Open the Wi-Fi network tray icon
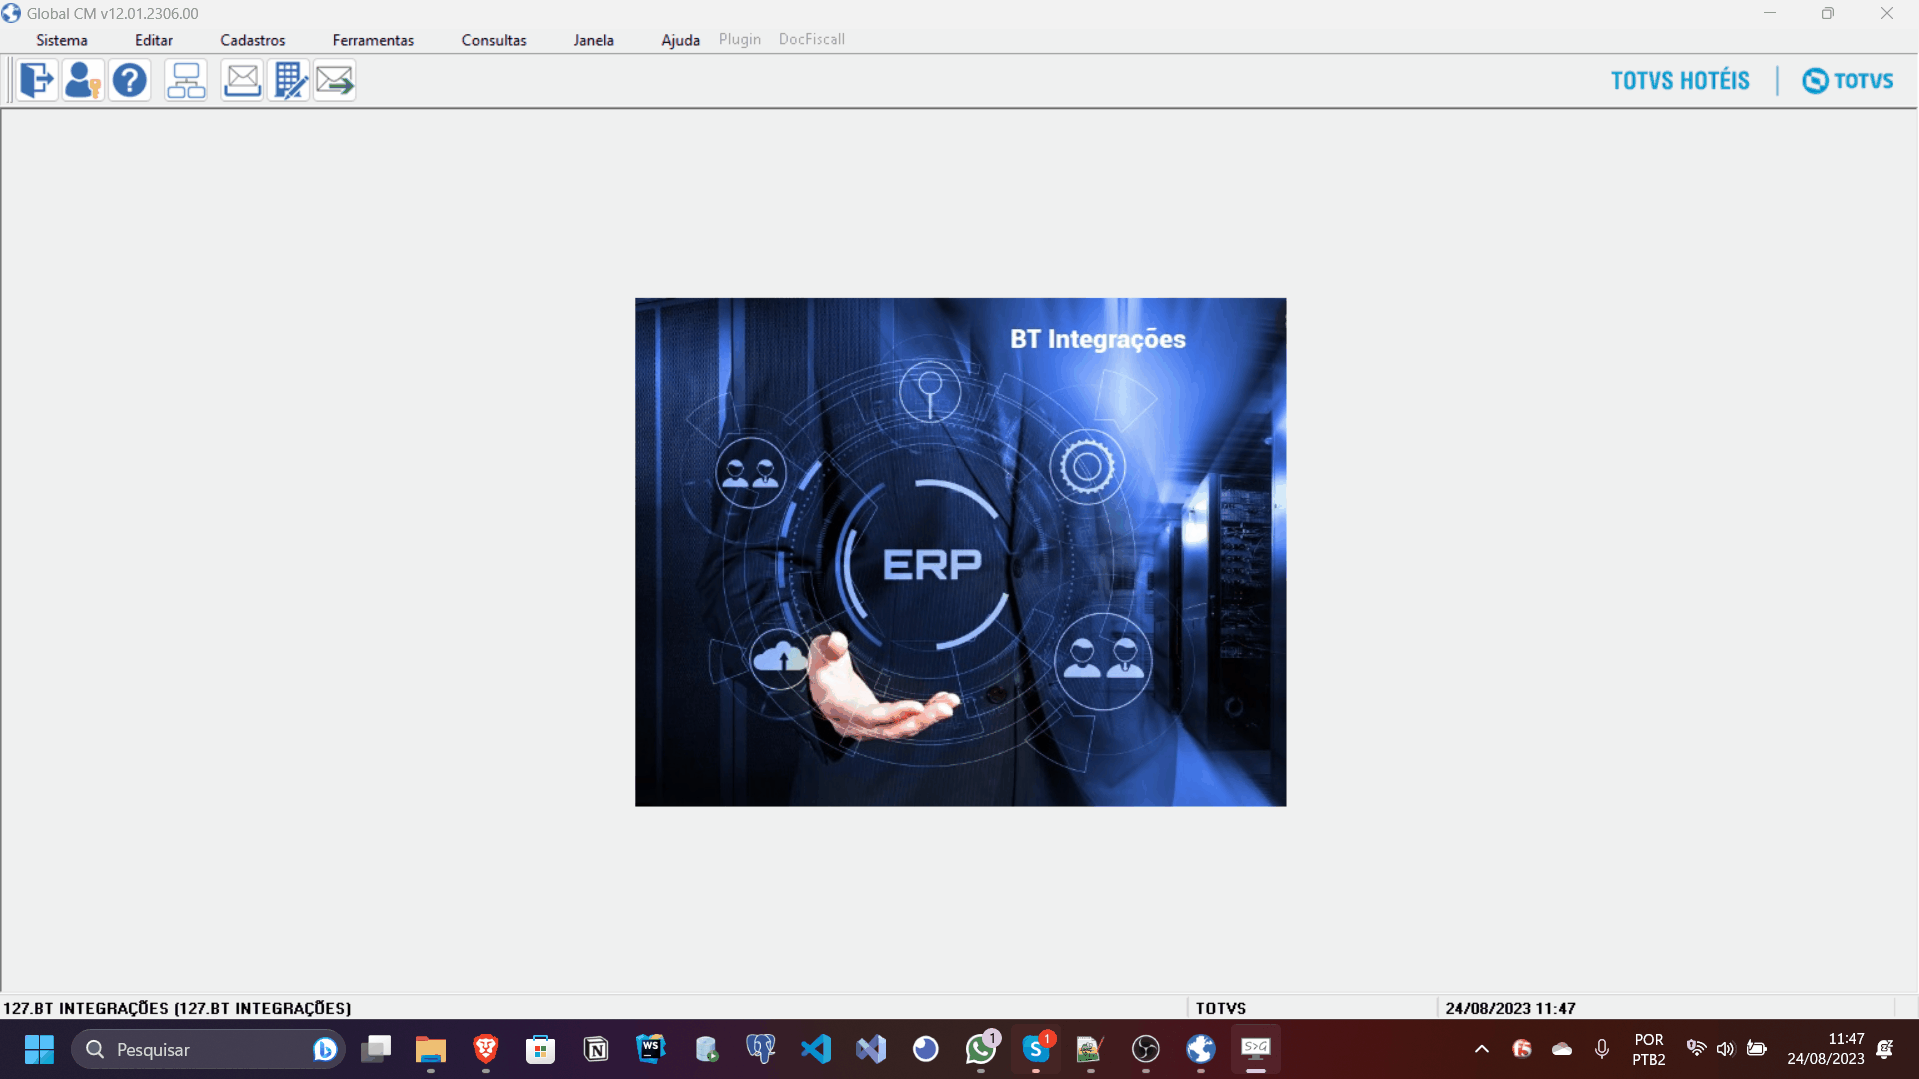Image resolution: width=1919 pixels, height=1079 pixels. click(1696, 1049)
